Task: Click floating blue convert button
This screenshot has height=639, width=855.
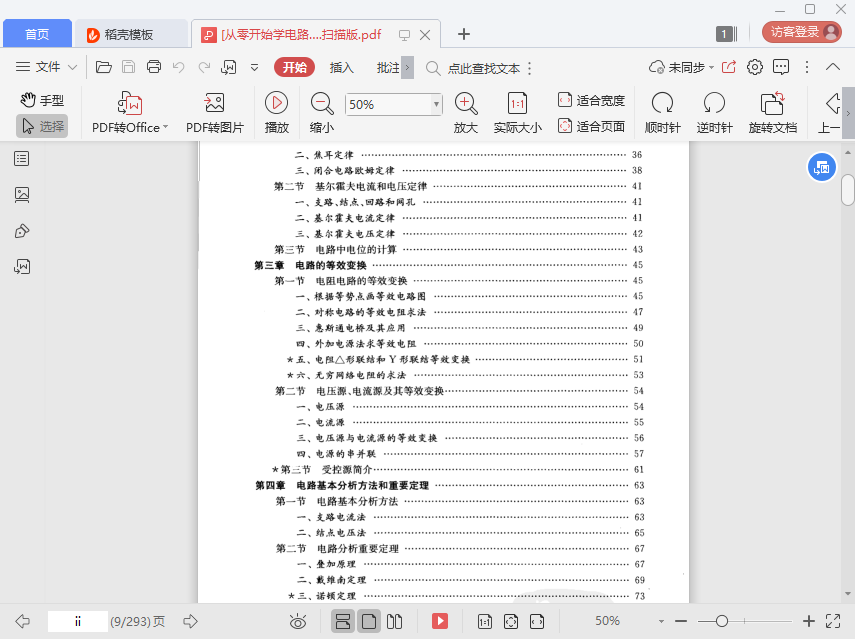Action: click(821, 168)
